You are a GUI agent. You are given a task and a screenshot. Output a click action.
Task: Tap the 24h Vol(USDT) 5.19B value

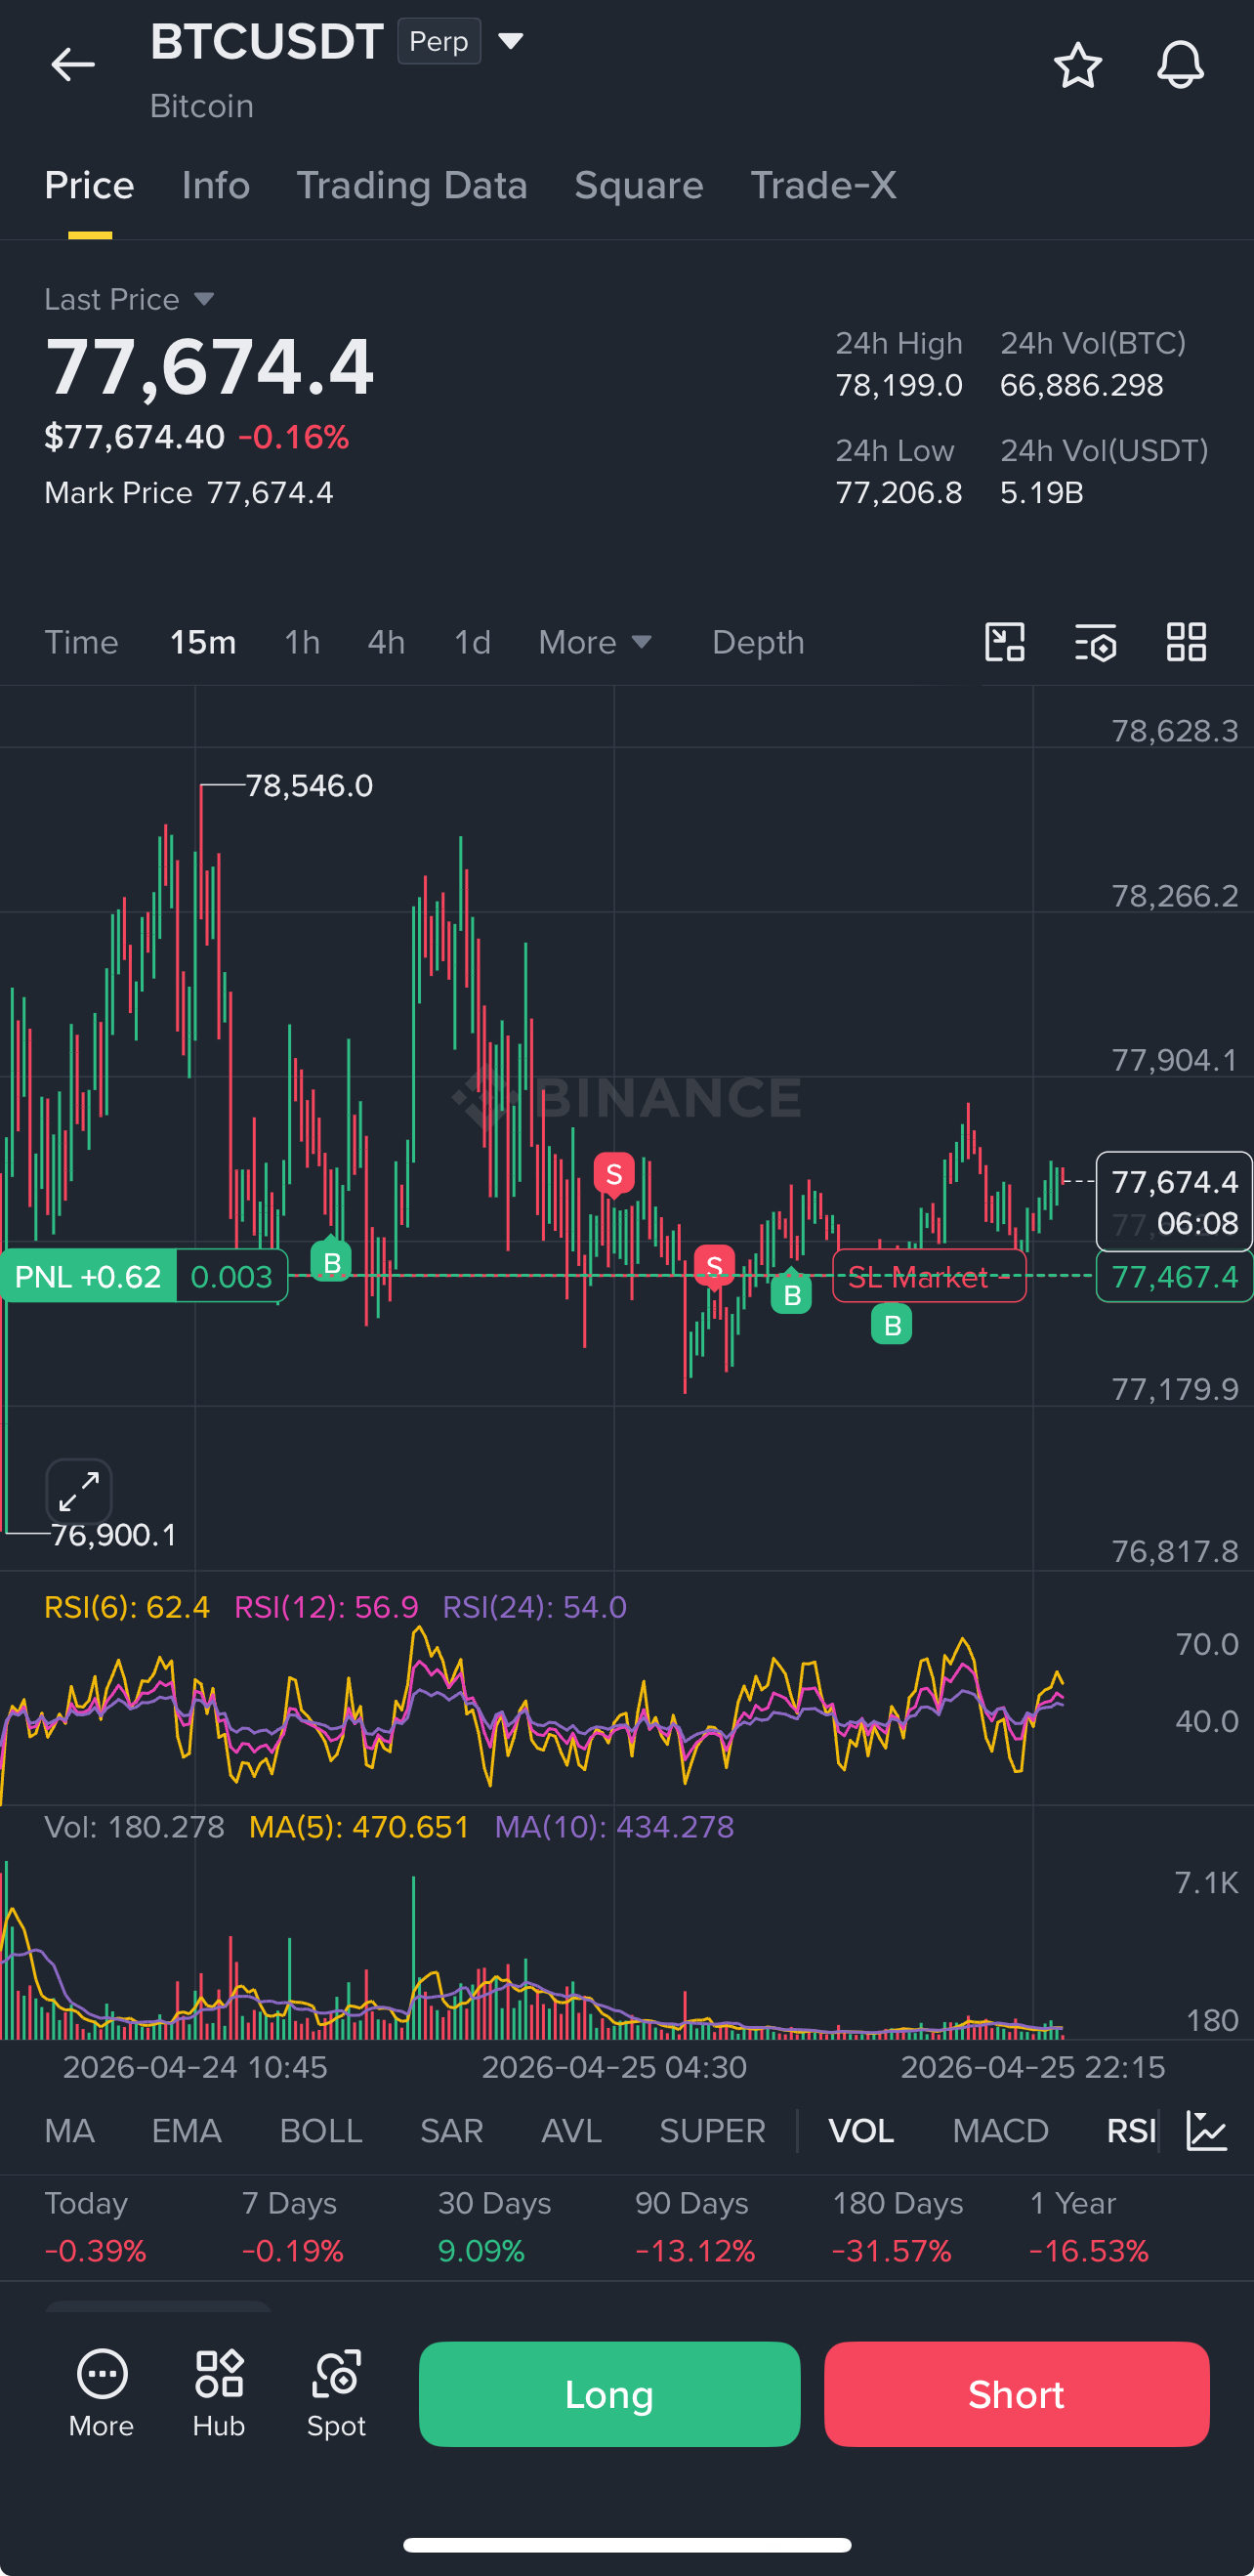[1042, 493]
